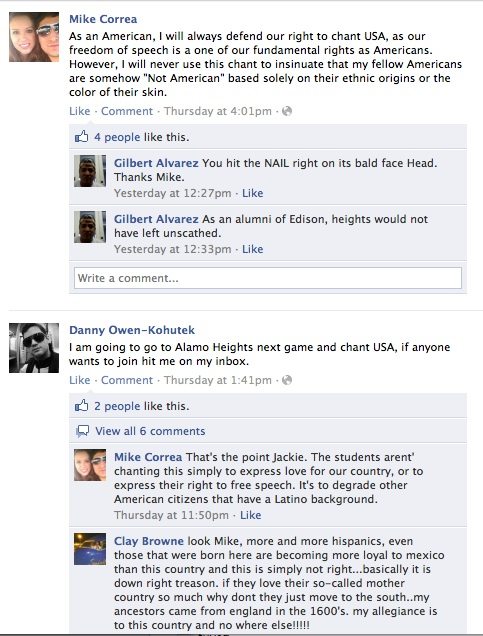
Task: Open the 4 people who like this
Action: click(117, 137)
